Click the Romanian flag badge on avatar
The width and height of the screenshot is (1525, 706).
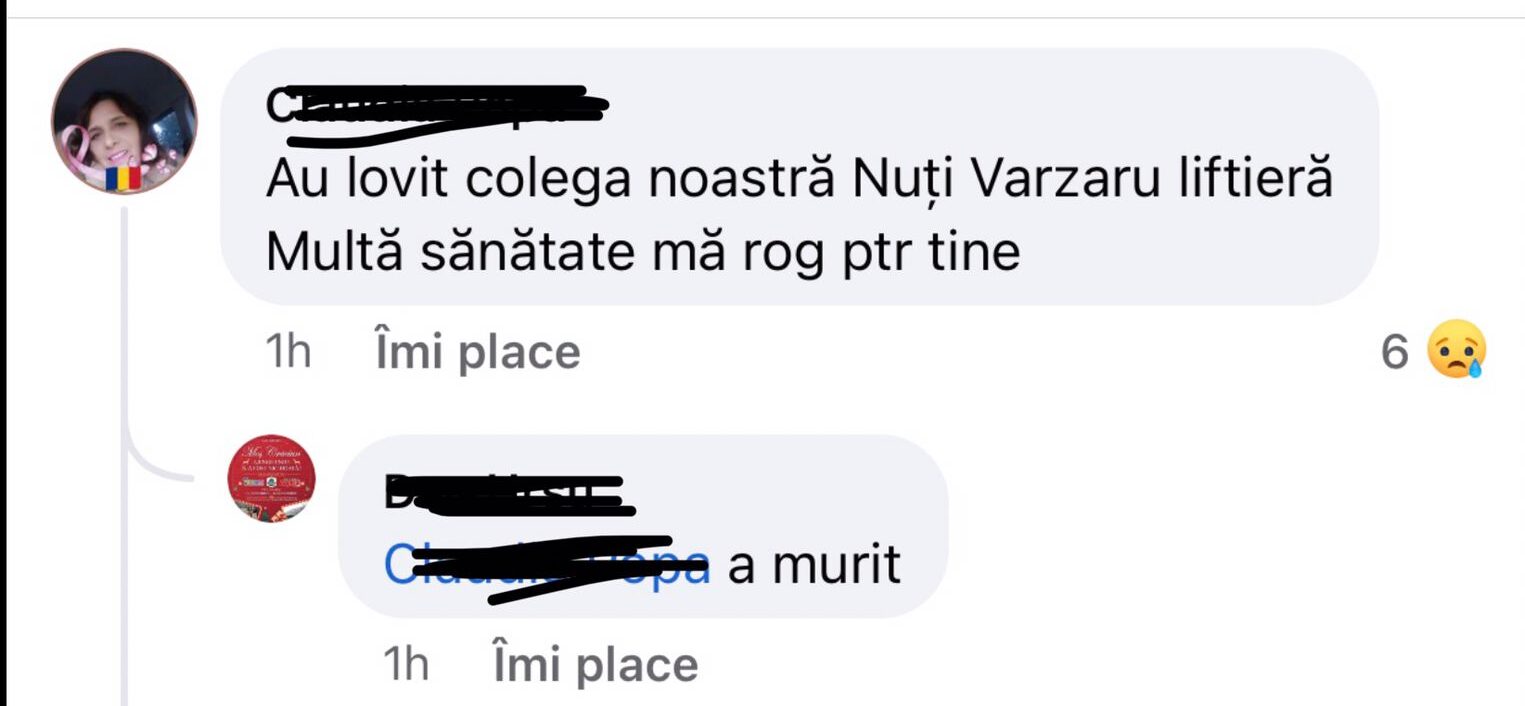(x=123, y=179)
